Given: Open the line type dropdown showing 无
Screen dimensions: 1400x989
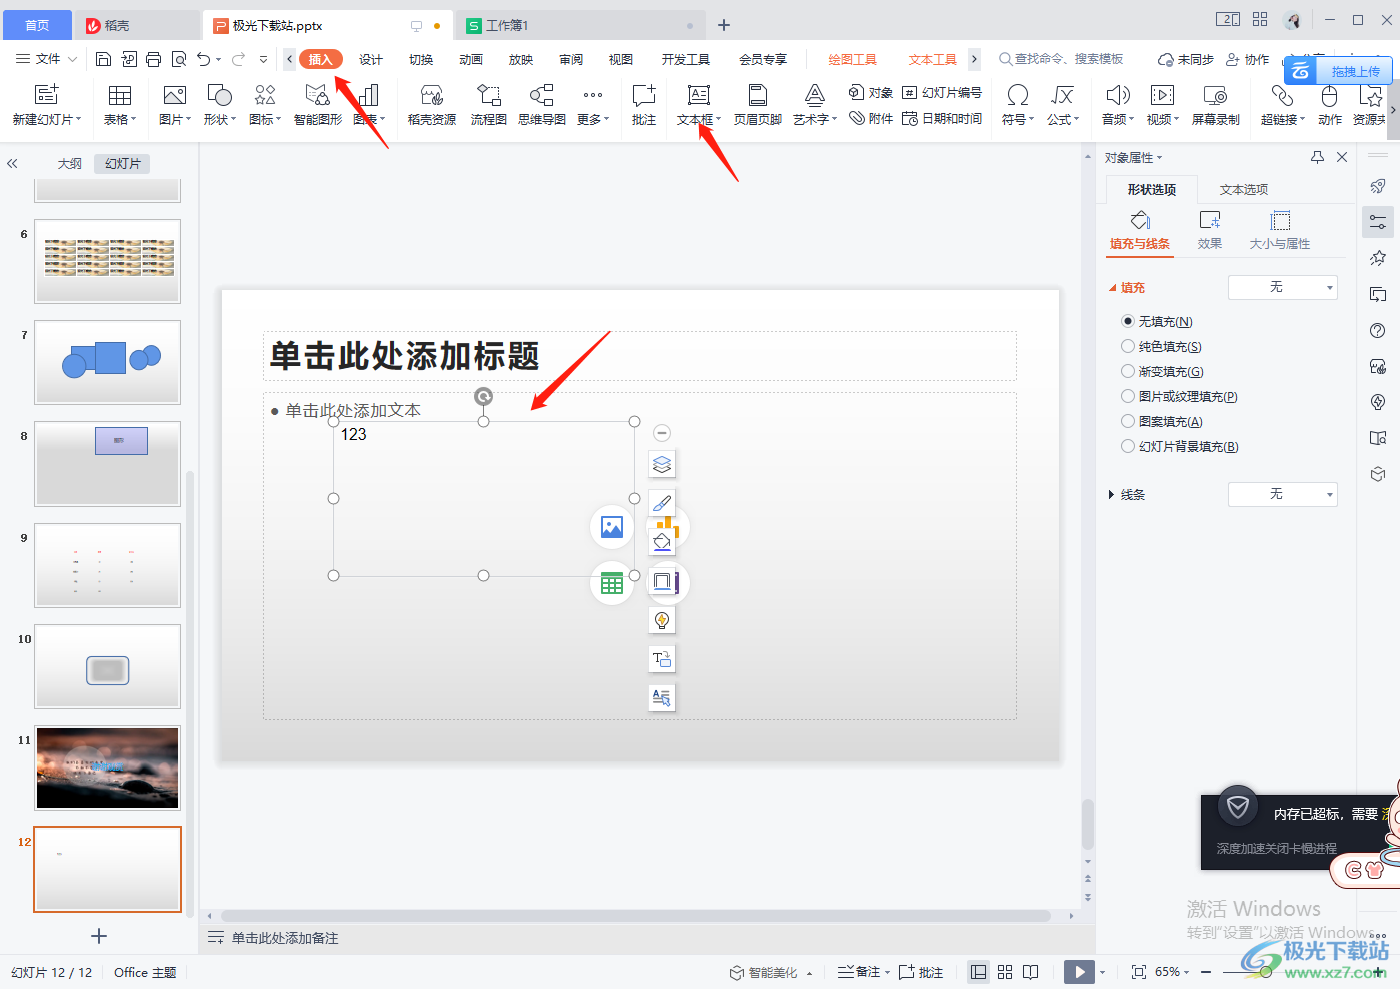Looking at the screenshot, I should click(1283, 494).
